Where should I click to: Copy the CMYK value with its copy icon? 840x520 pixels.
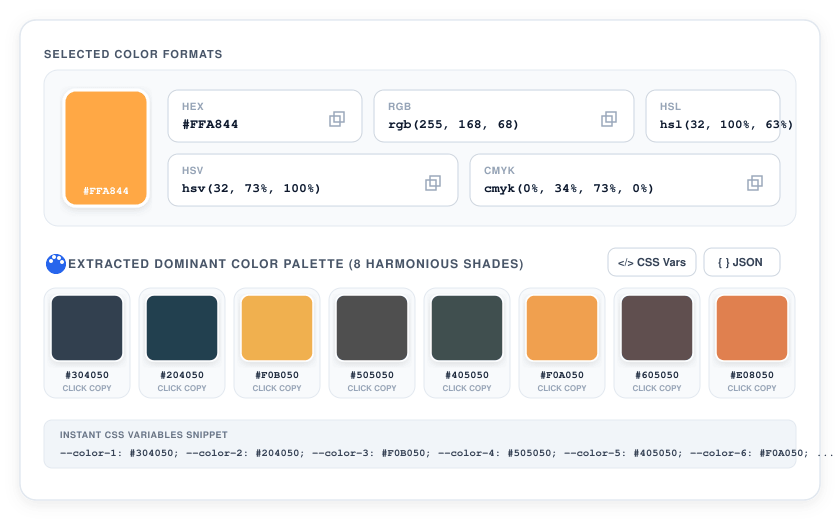pyautogui.click(x=755, y=183)
